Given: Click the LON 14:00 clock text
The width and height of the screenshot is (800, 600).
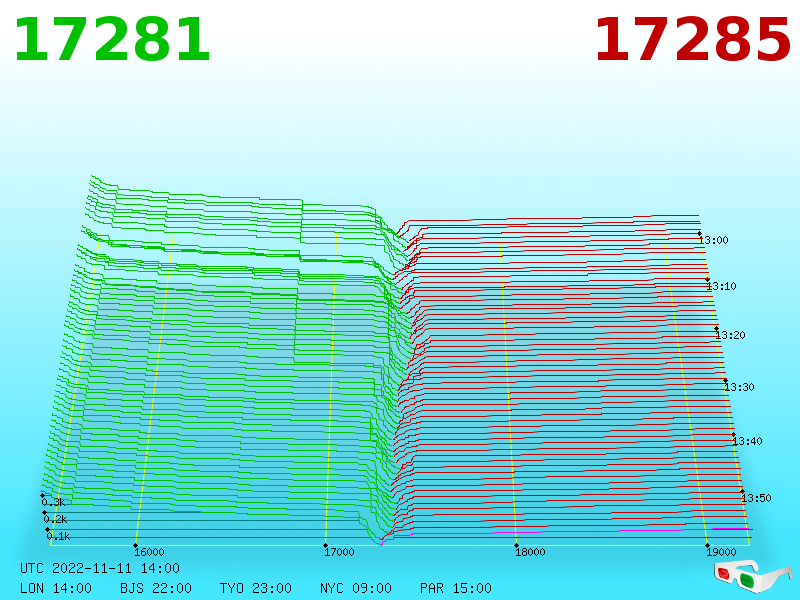Looking at the screenshot, I should coord(56,588).
